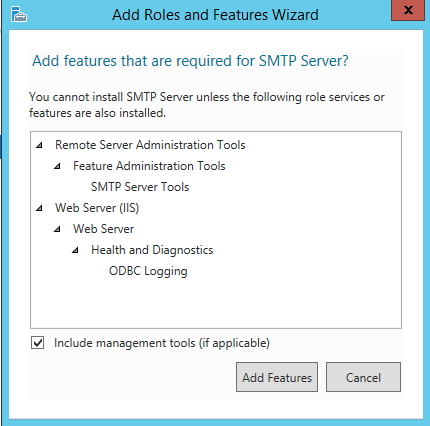Image resolution: width=430 pixels, height=426 pixels.
Task: Select the ODBC Logging item
Action: pos(148,271)
